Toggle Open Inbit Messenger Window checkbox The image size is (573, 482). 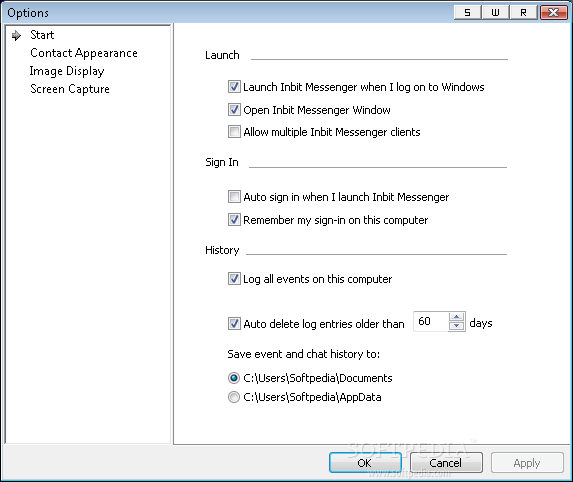click(x=234, y=110)
